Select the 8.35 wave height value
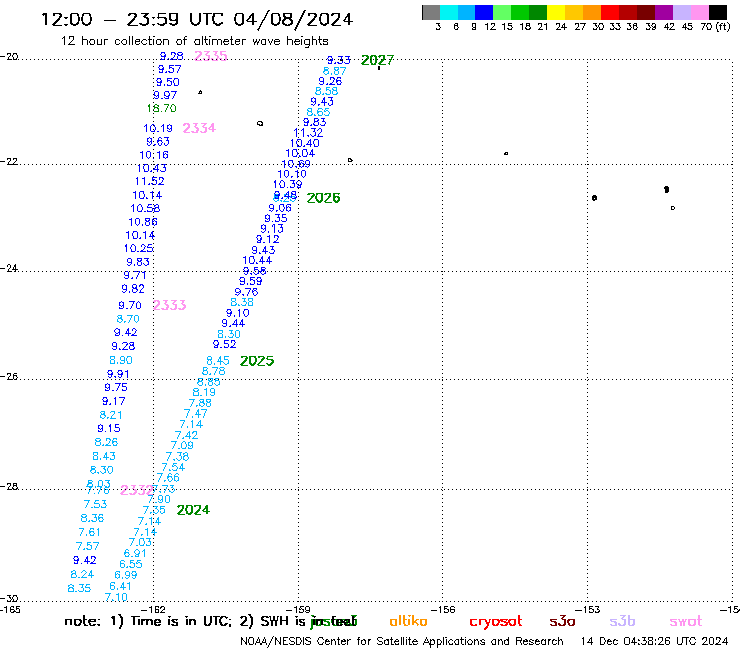 coord(79,588)
